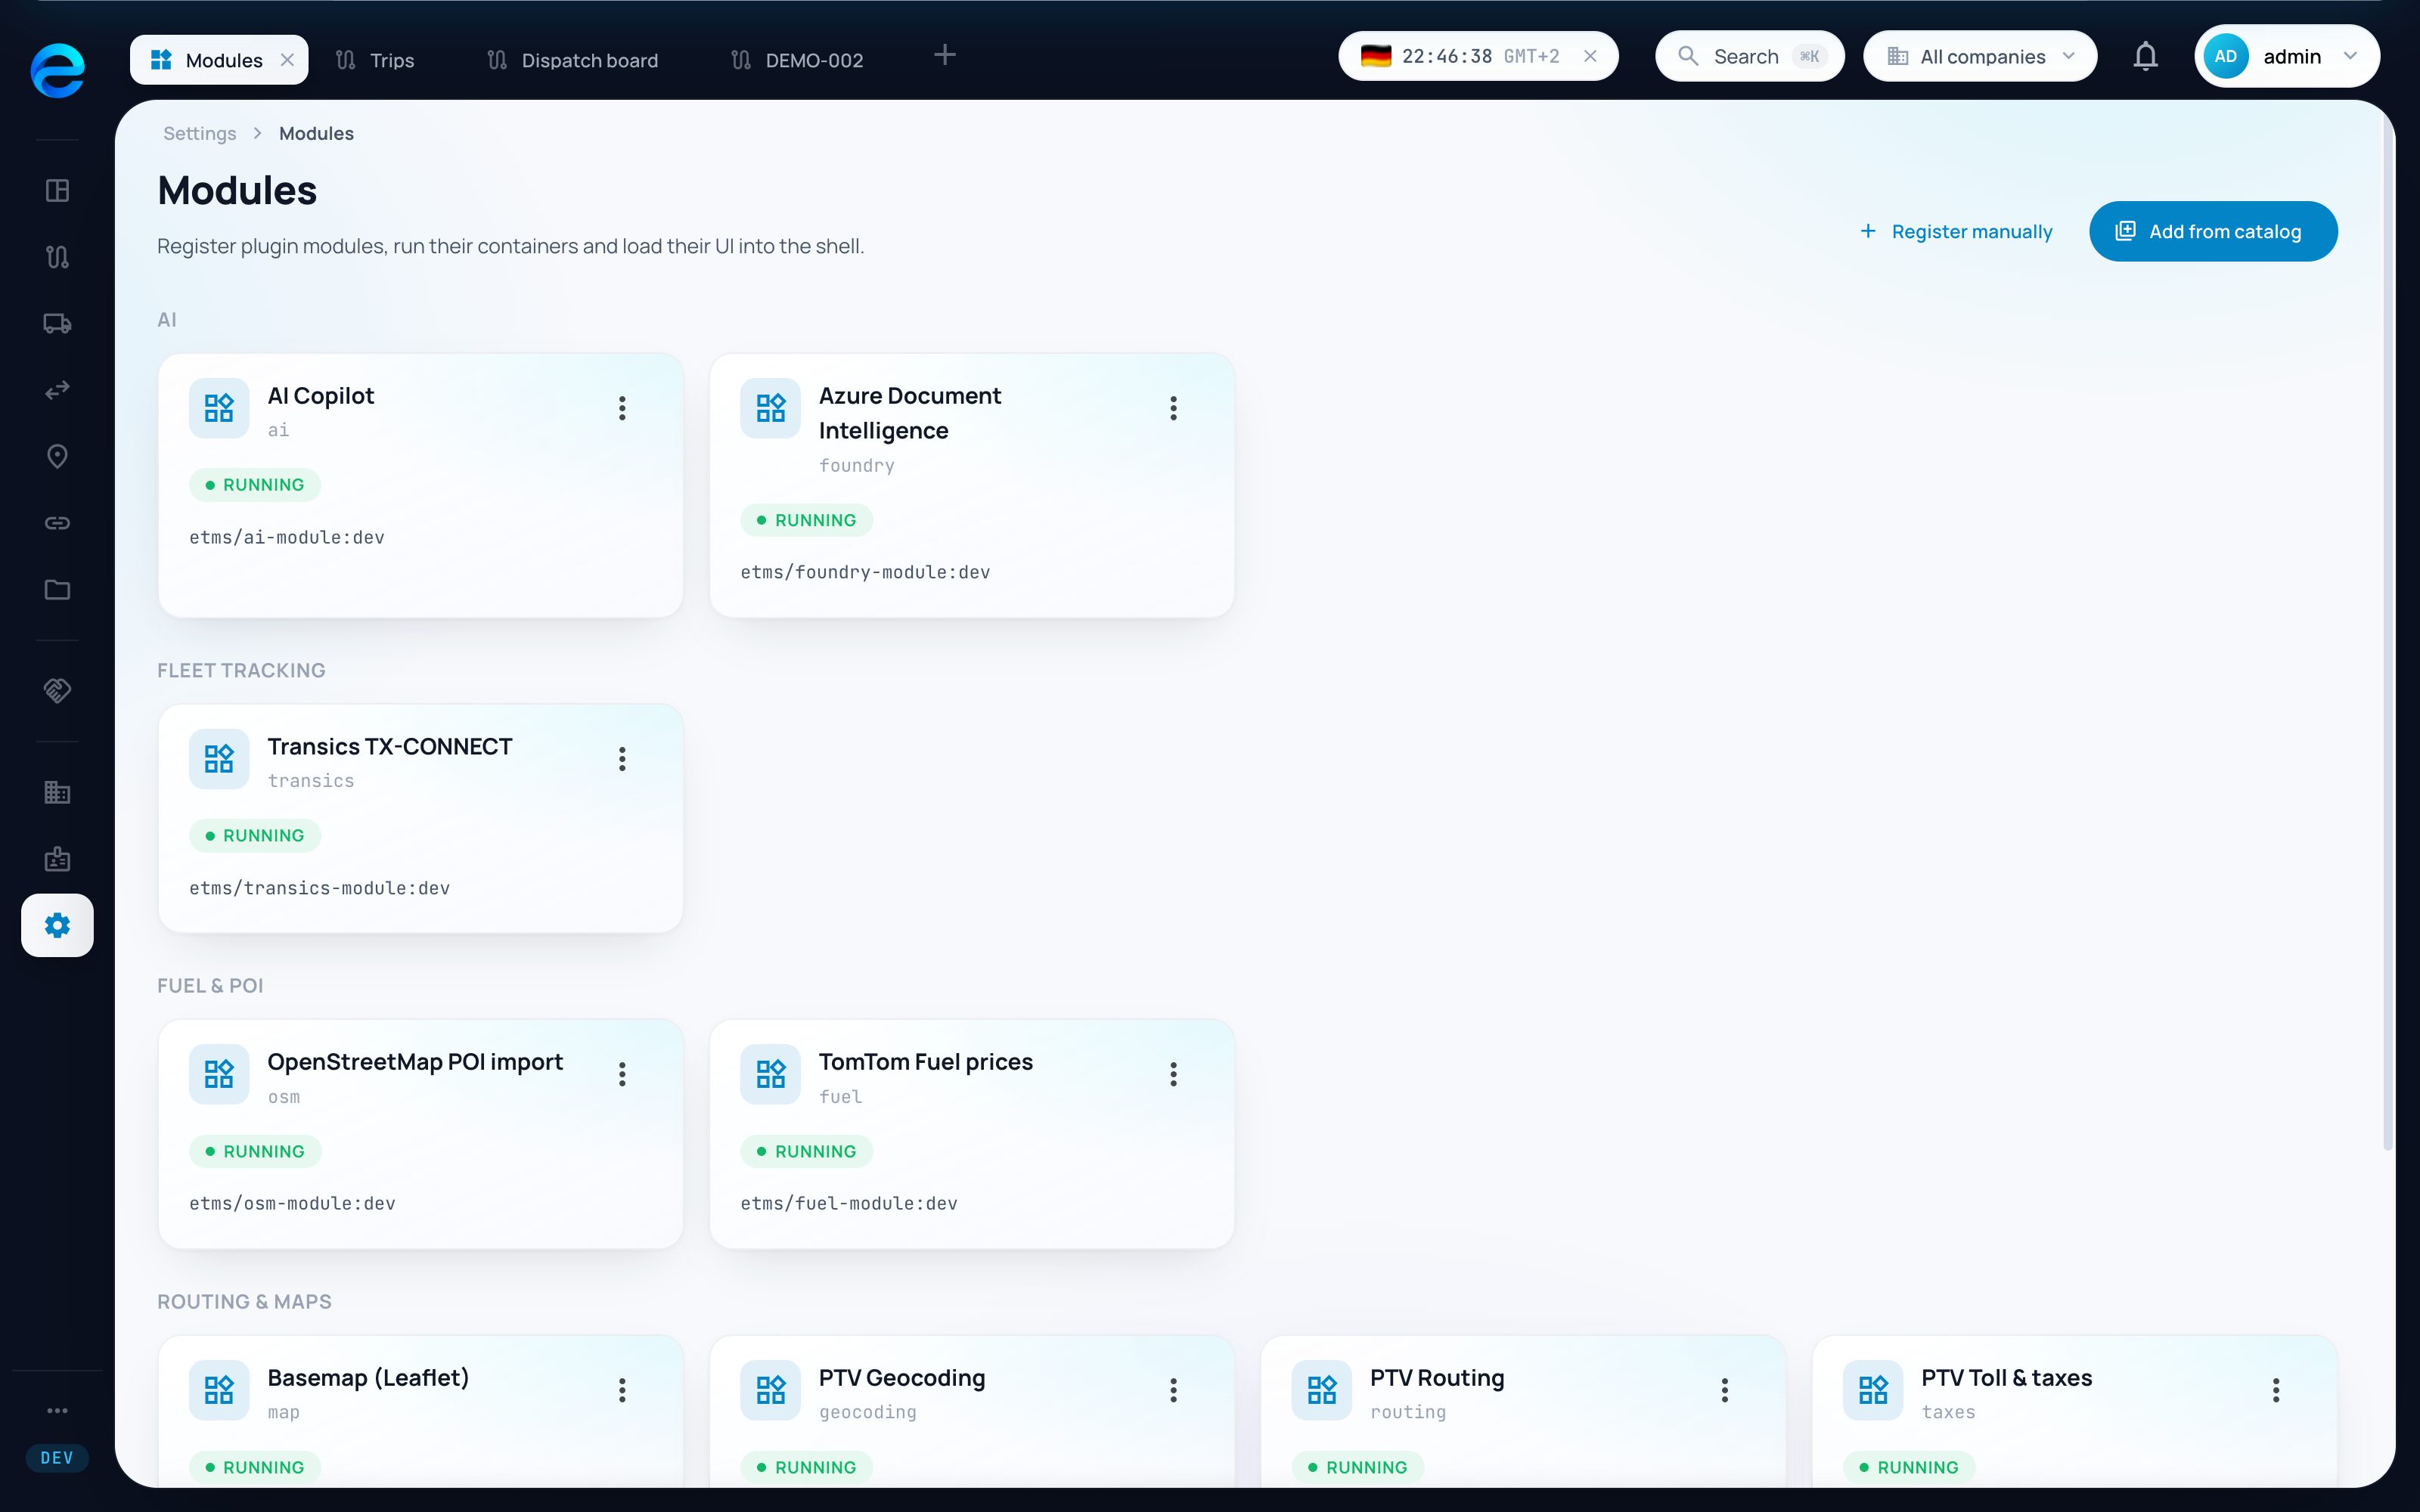Add a new tab with plus
Image resolution: width=2420 pixels, height=1512 pixels.
pyautogui.click(x=945, y=55)
